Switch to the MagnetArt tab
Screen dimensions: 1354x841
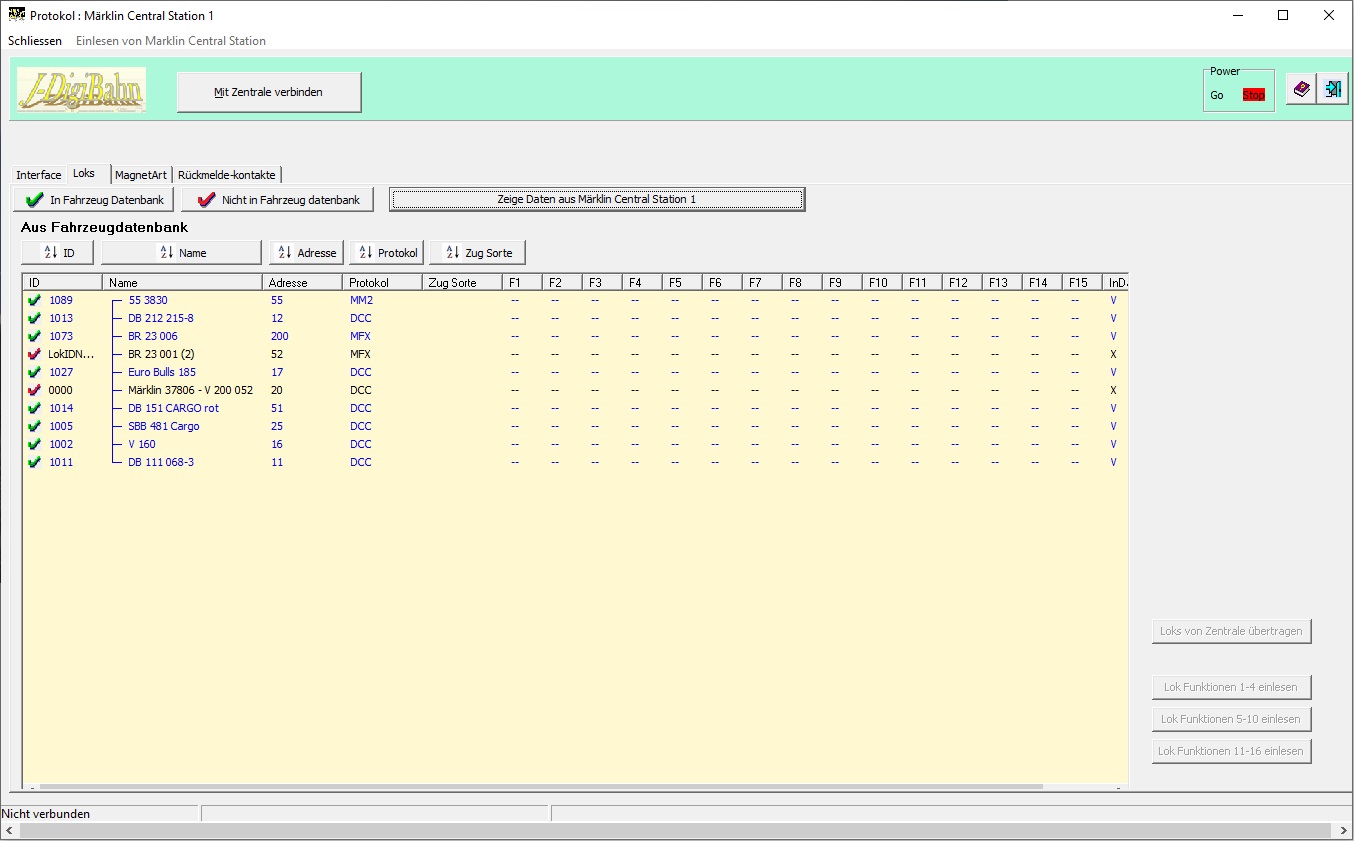pos(141,175)
